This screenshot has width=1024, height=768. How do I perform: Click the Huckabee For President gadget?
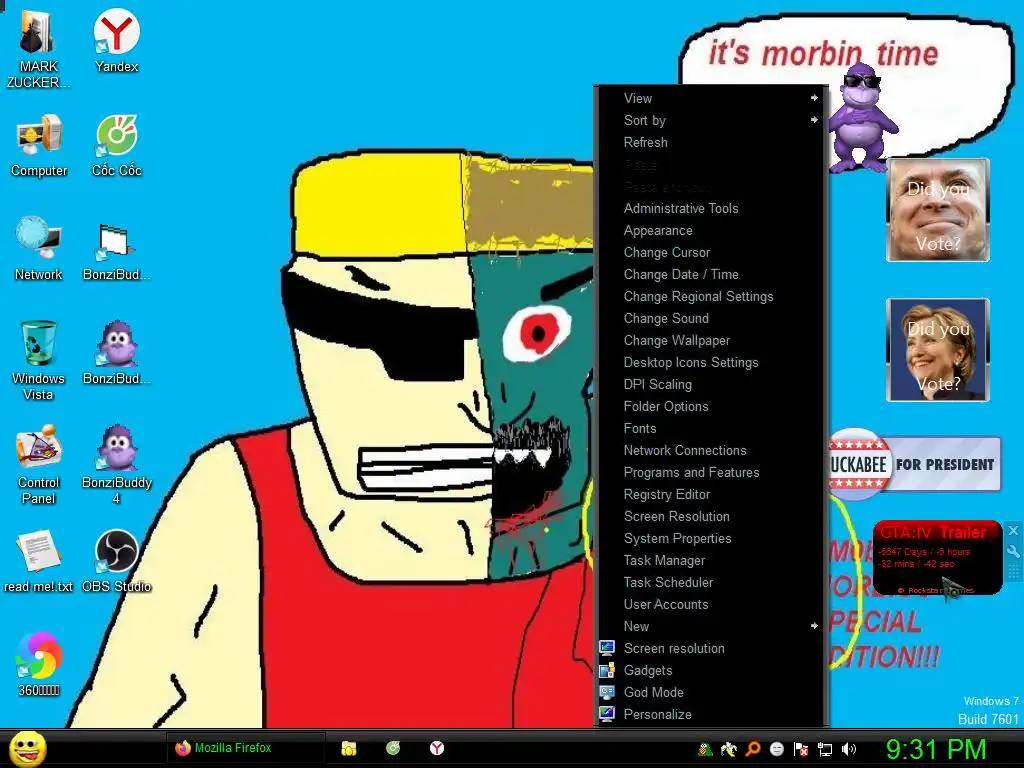pos(914,464)
